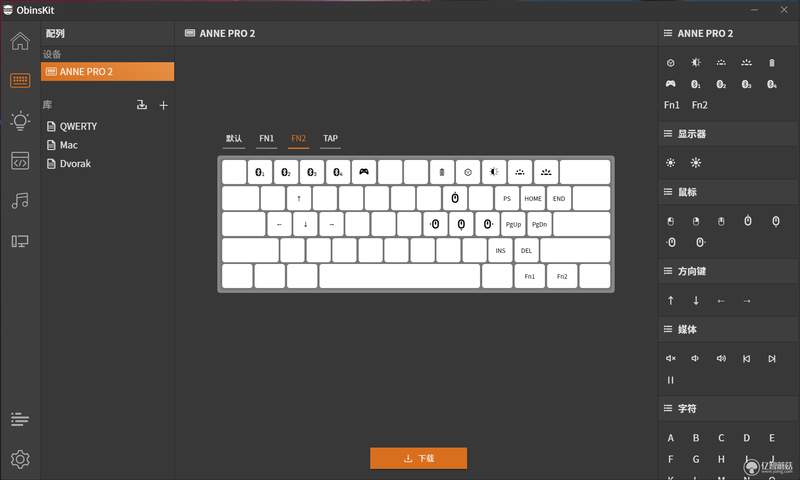Switch to the TAP layer tab
The image size is (800, 480).
(330, 139)
